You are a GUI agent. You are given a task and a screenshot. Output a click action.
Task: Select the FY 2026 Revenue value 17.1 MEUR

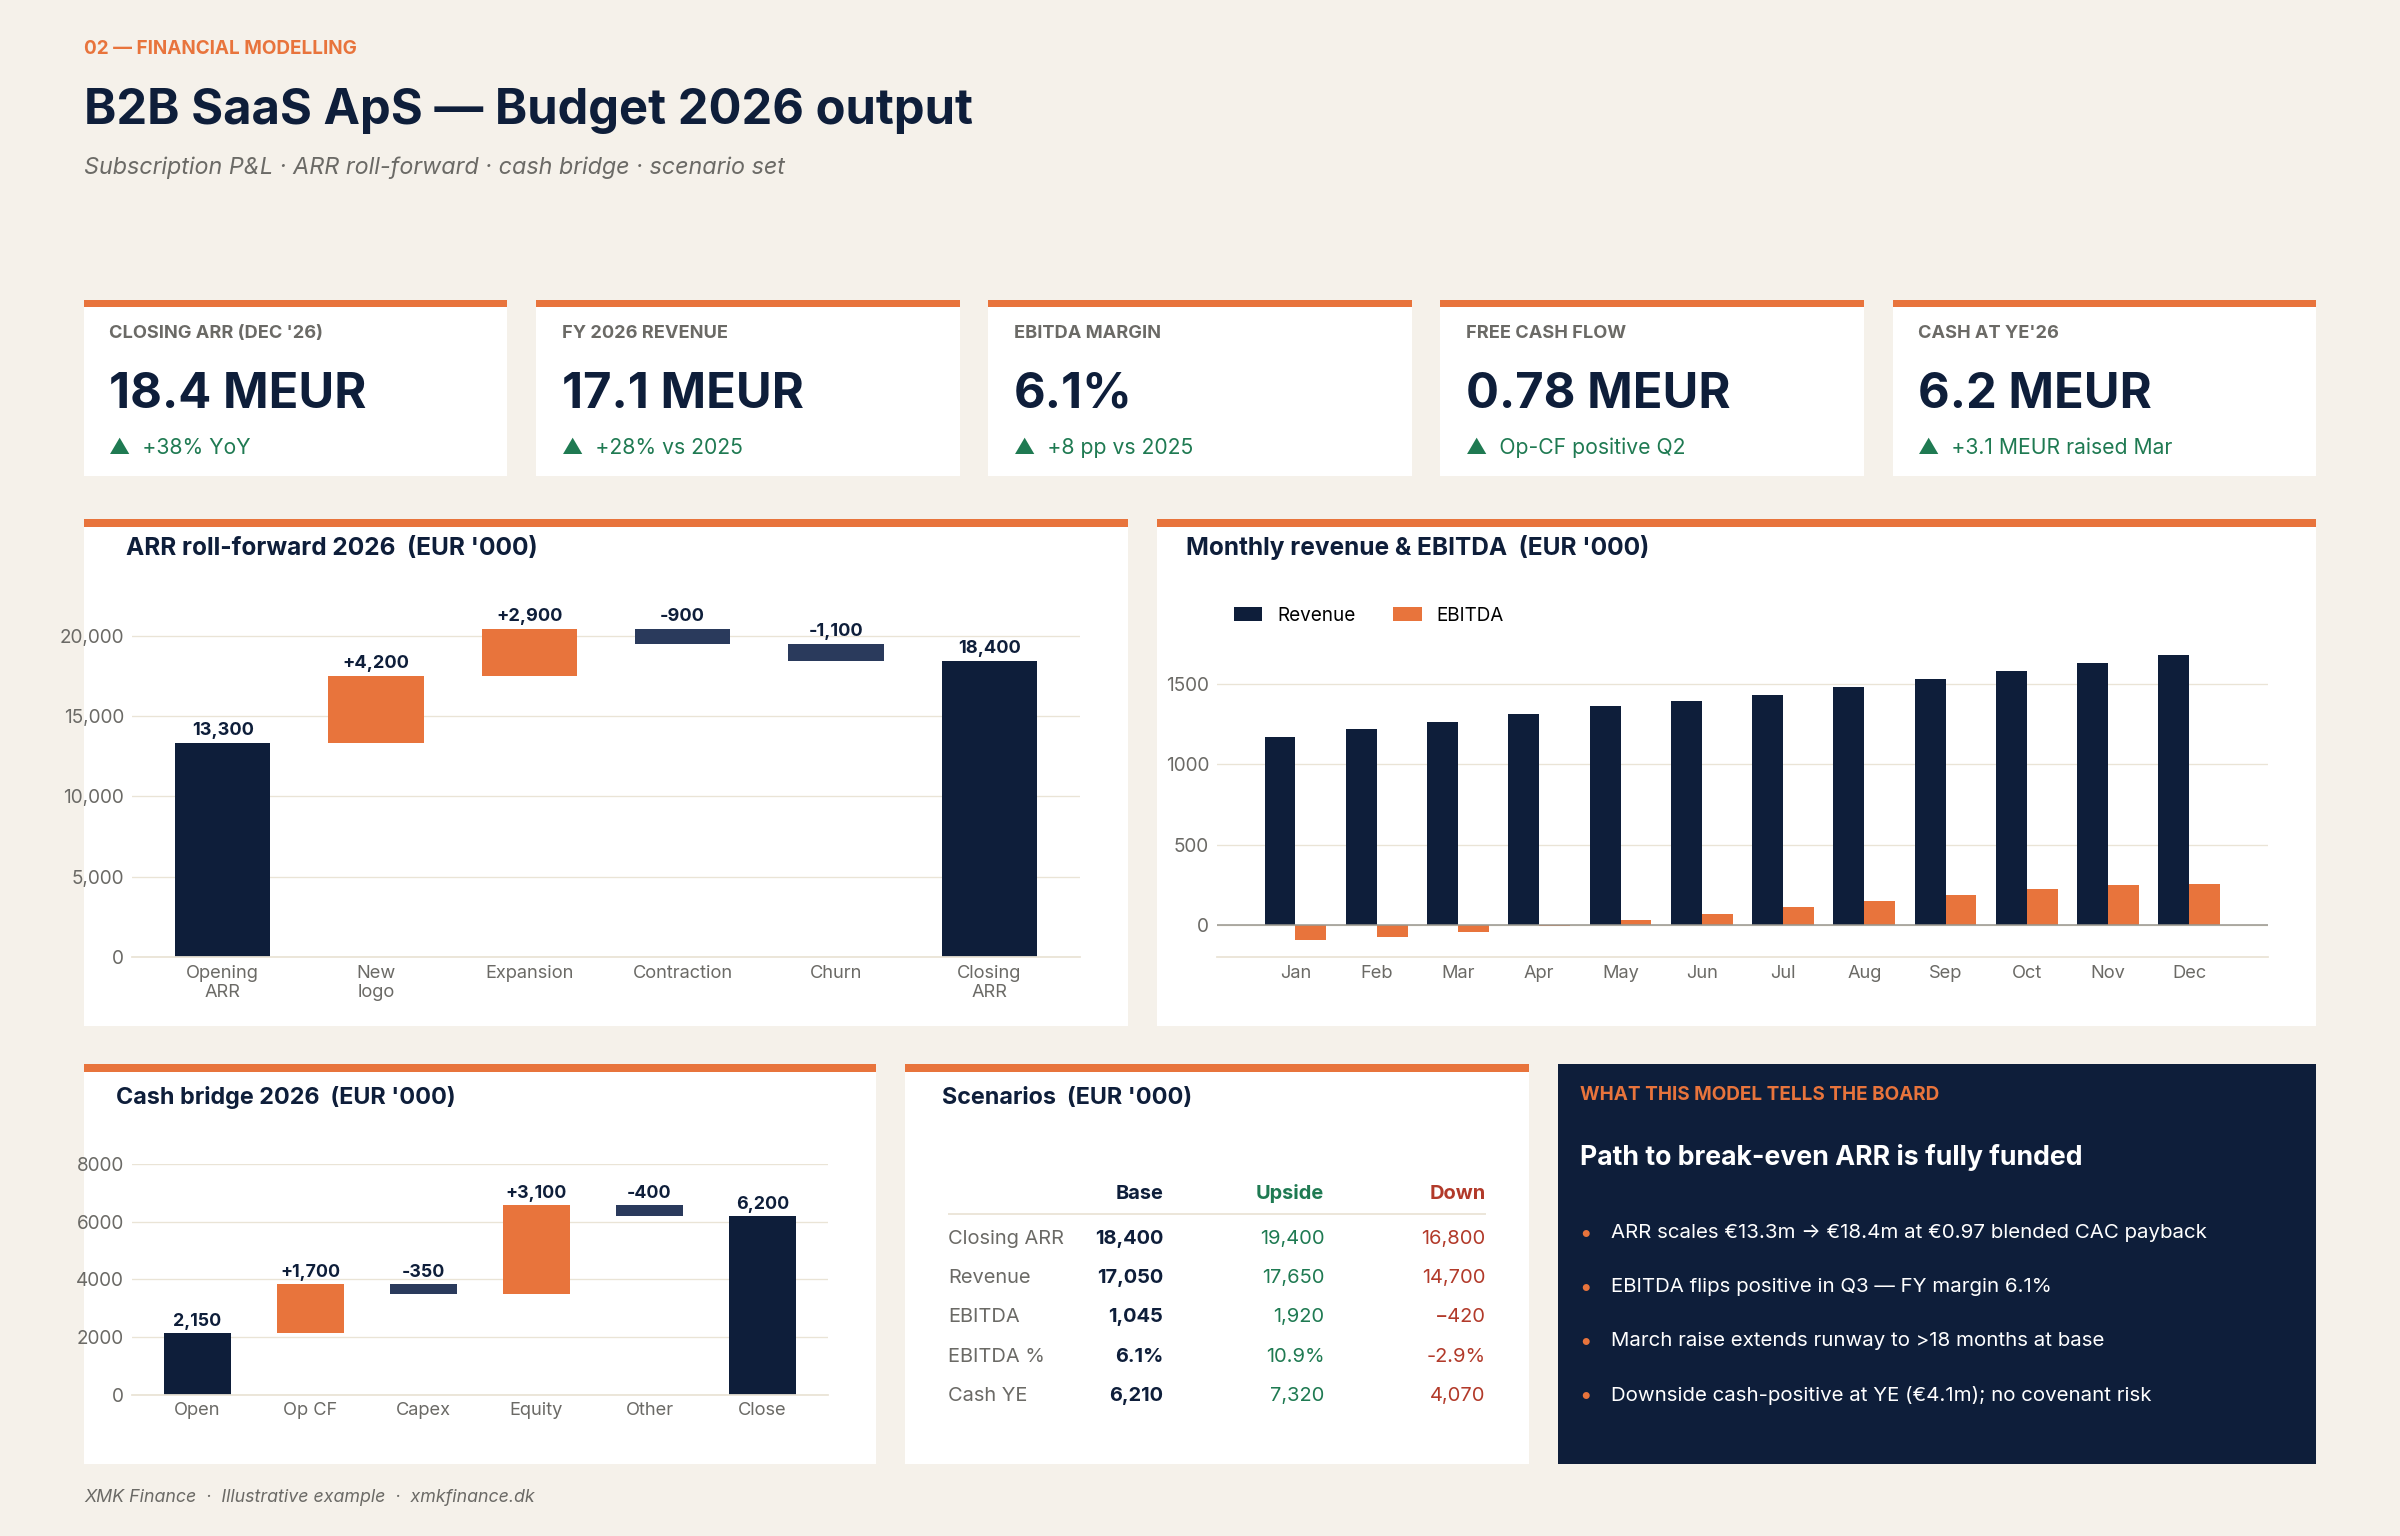[x=682, y=390]
